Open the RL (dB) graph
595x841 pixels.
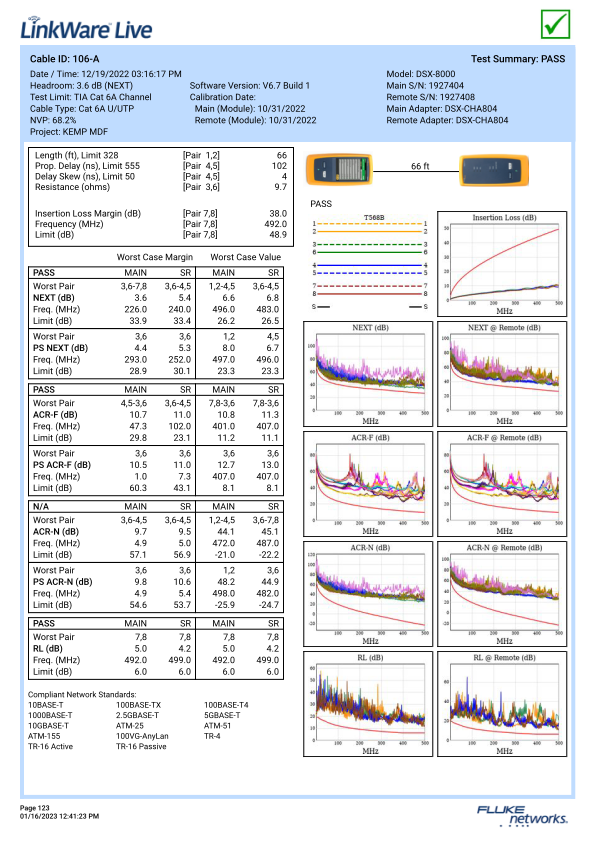(368, 704)
